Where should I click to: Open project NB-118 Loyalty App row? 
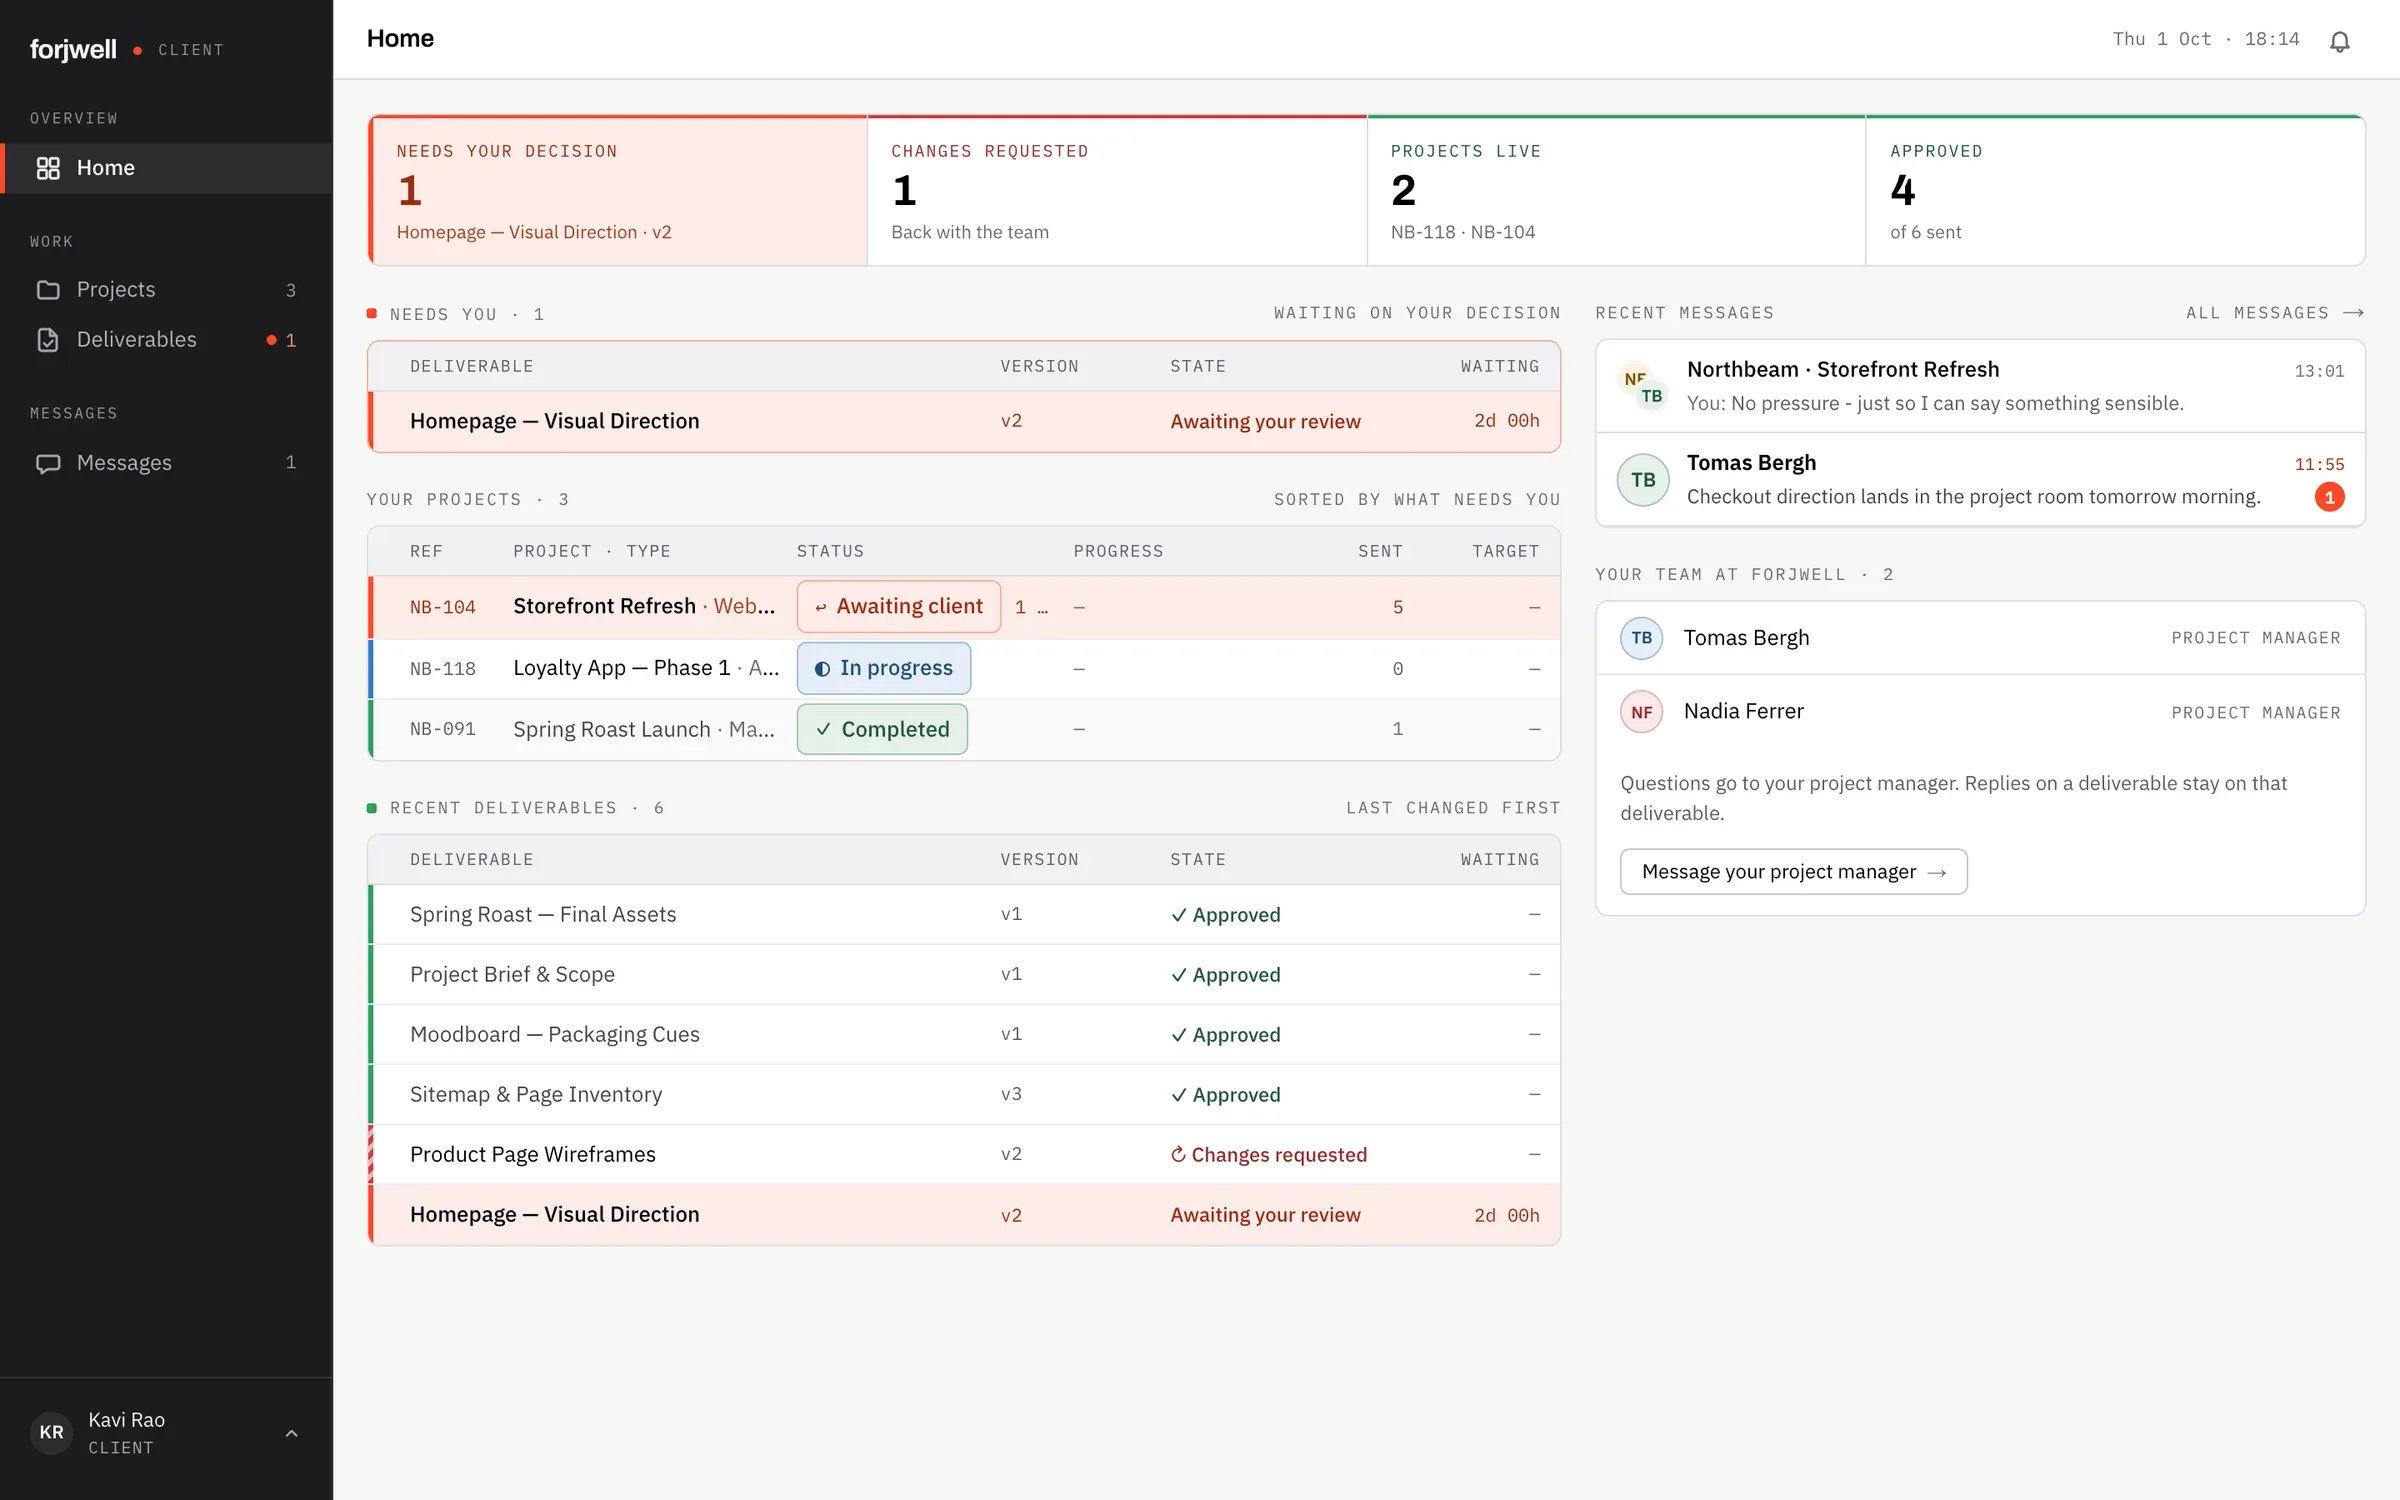964,668
